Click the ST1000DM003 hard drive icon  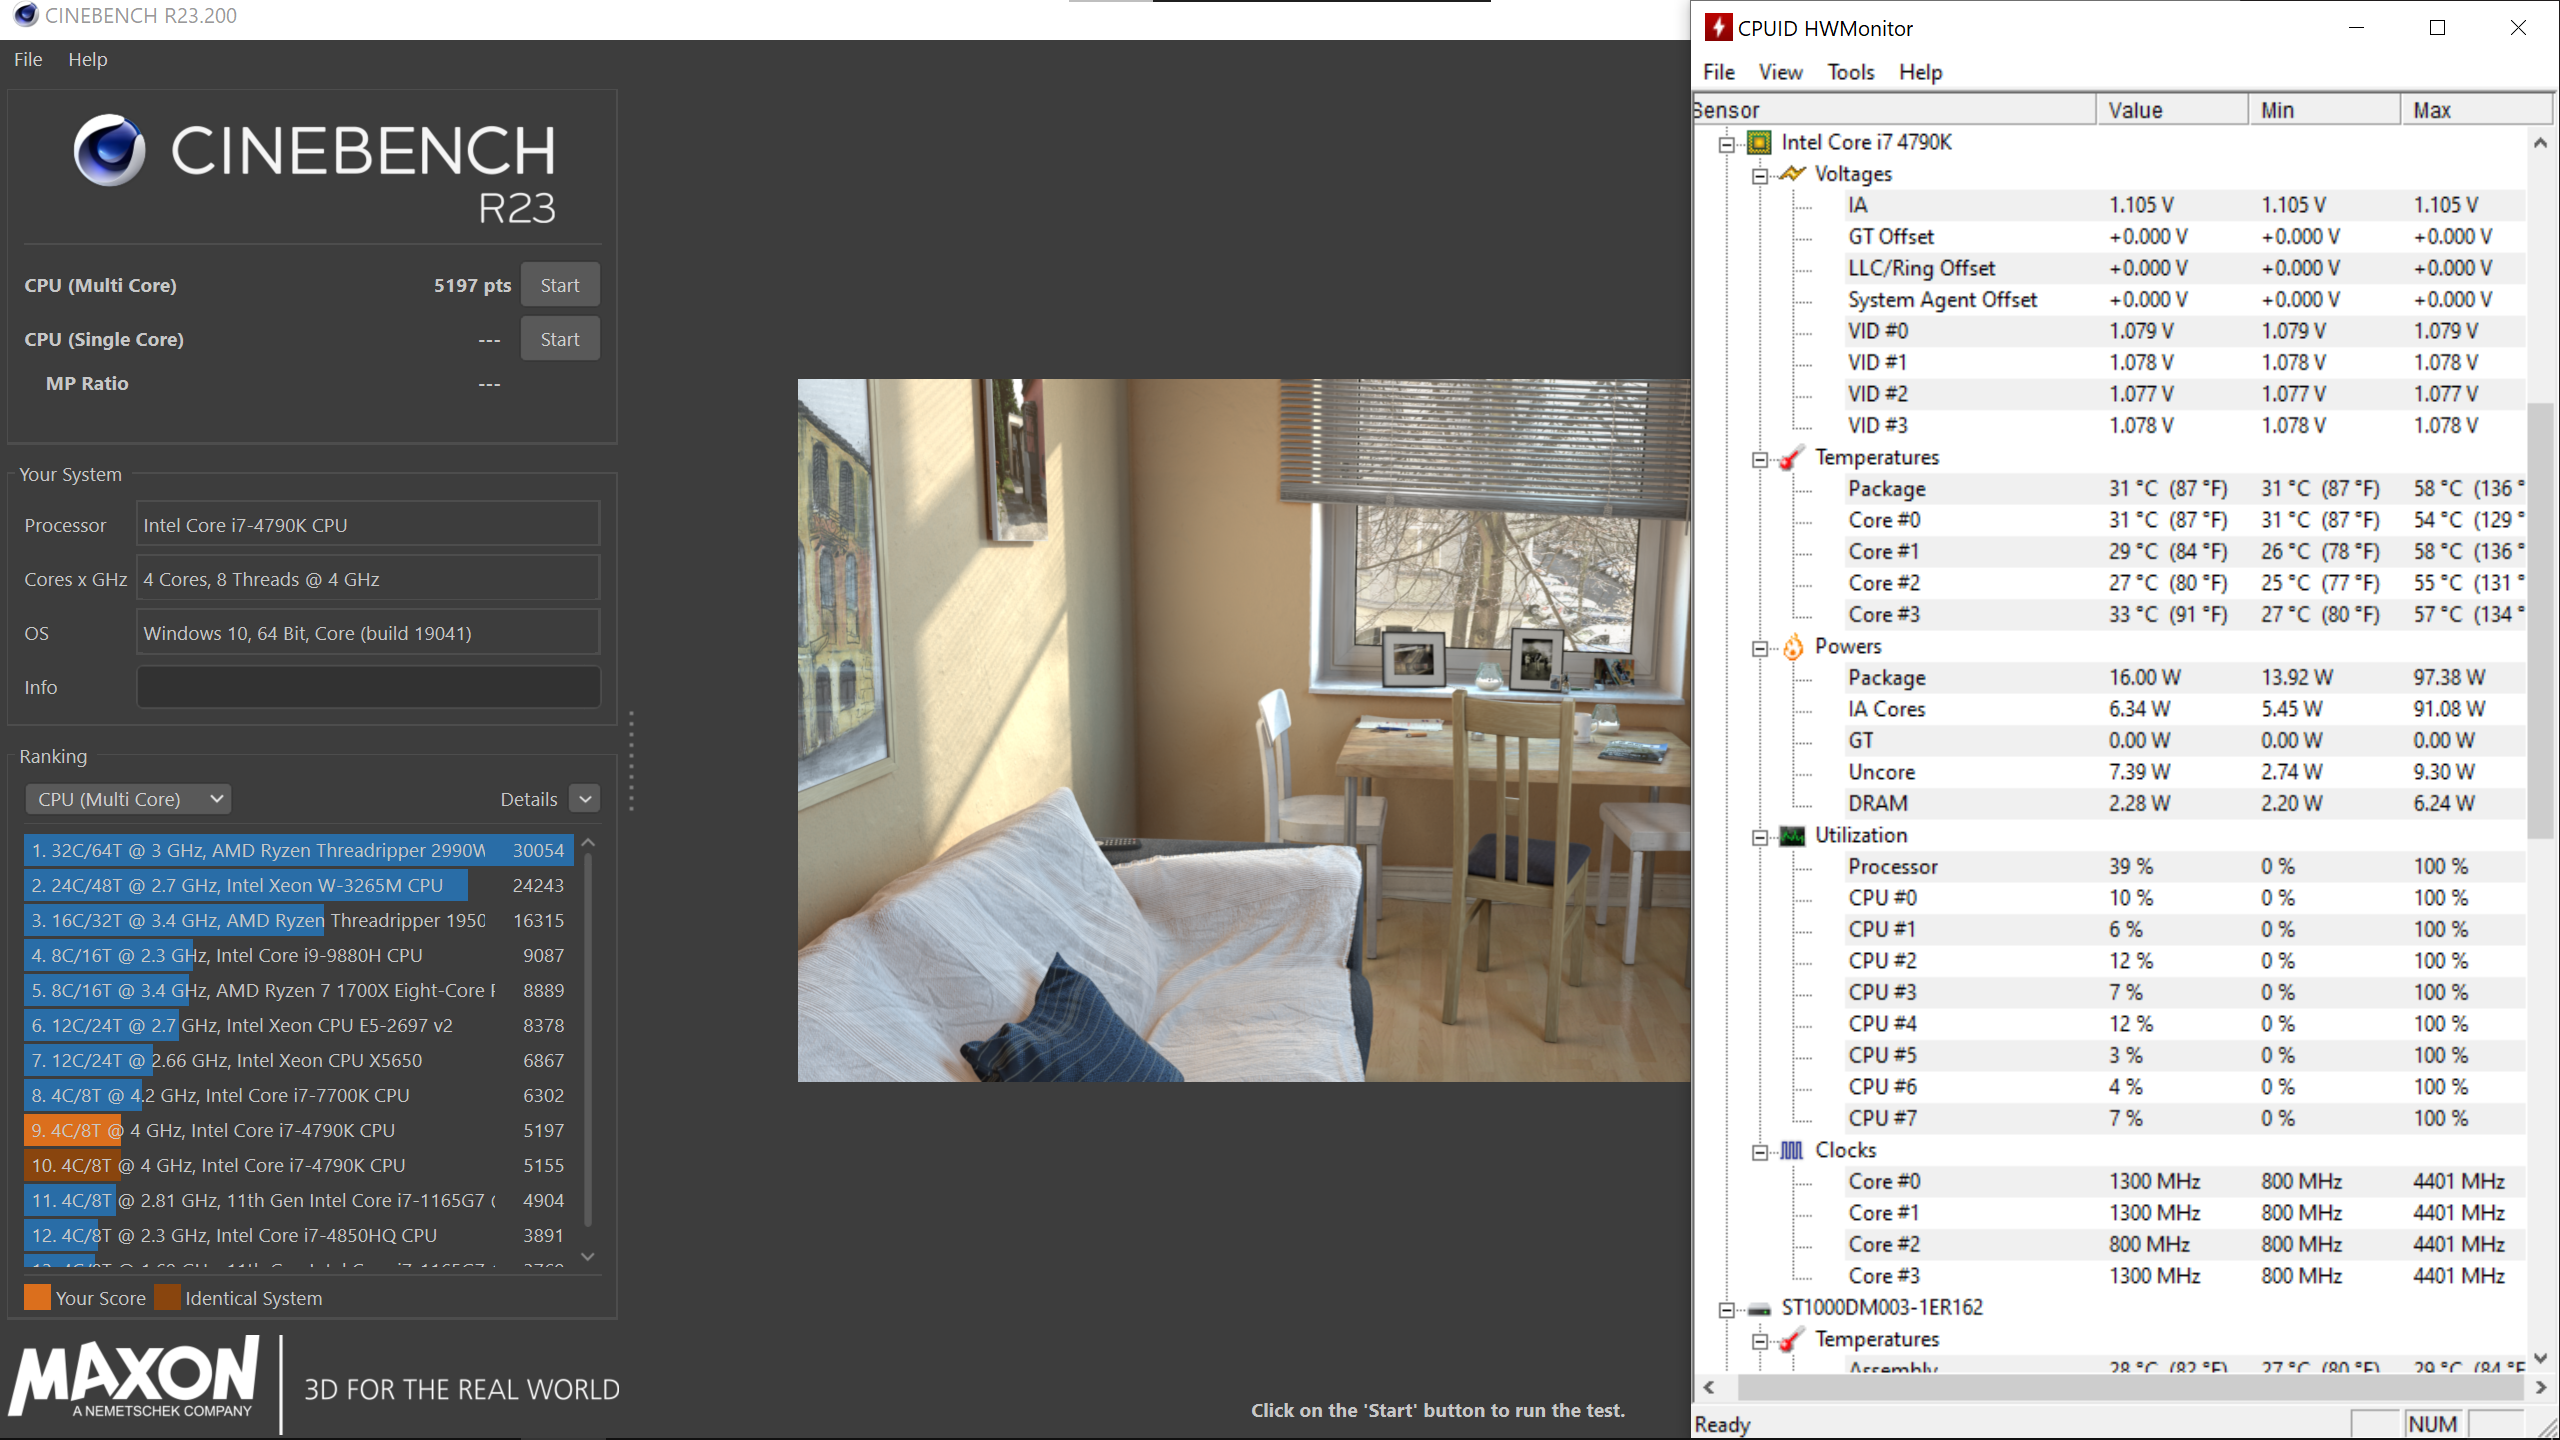[1759, 1309]
